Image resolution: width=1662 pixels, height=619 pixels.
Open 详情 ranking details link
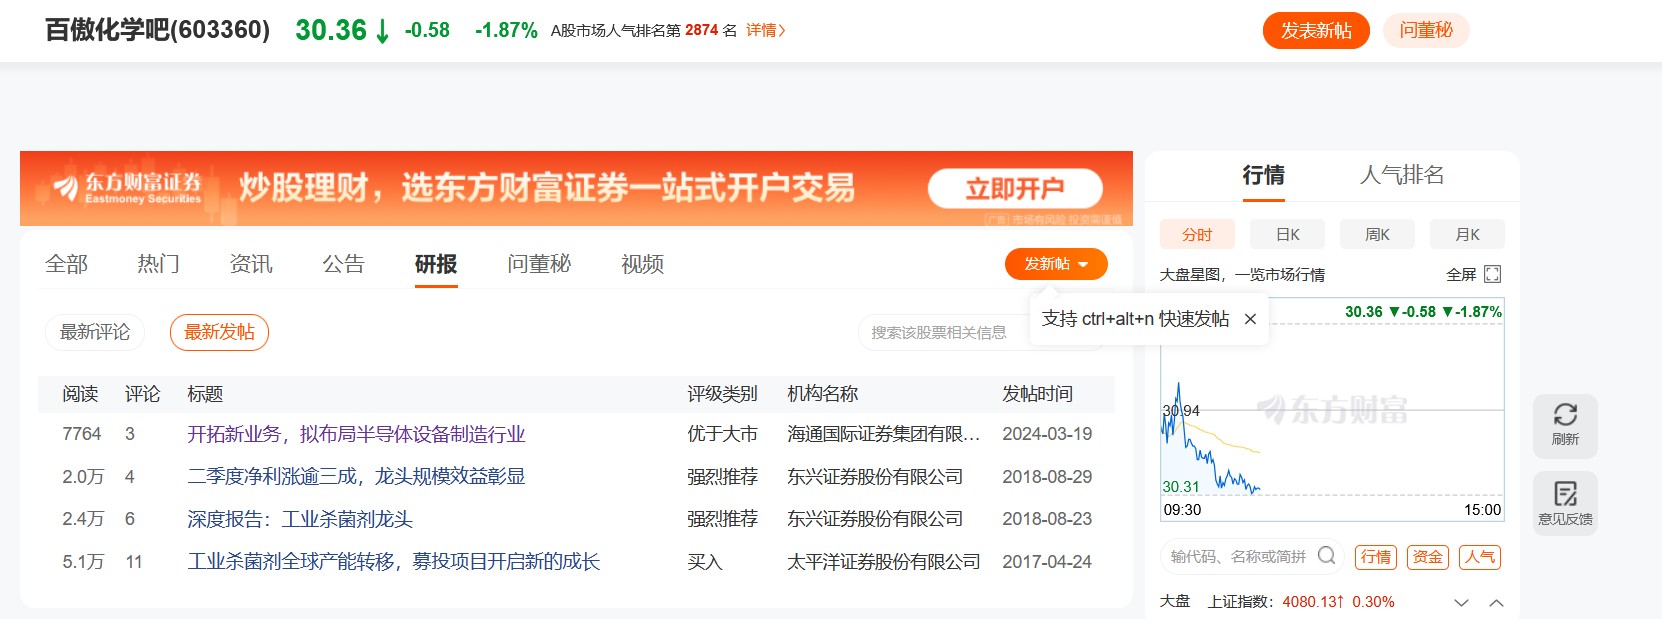[766, 30]
